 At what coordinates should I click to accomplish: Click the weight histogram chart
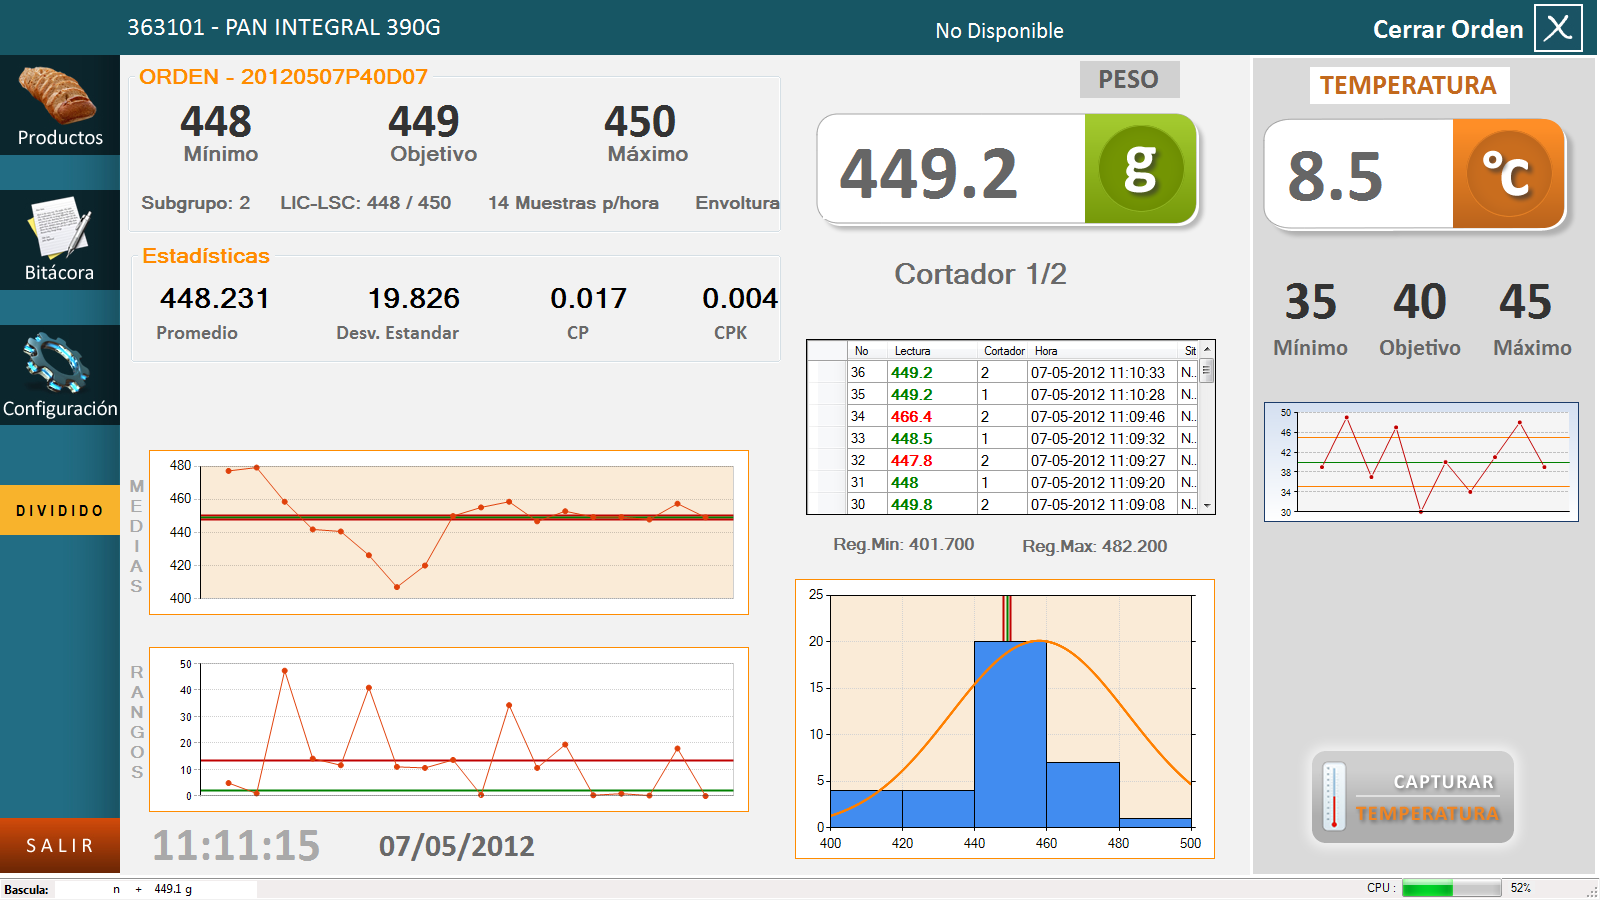1005,719
